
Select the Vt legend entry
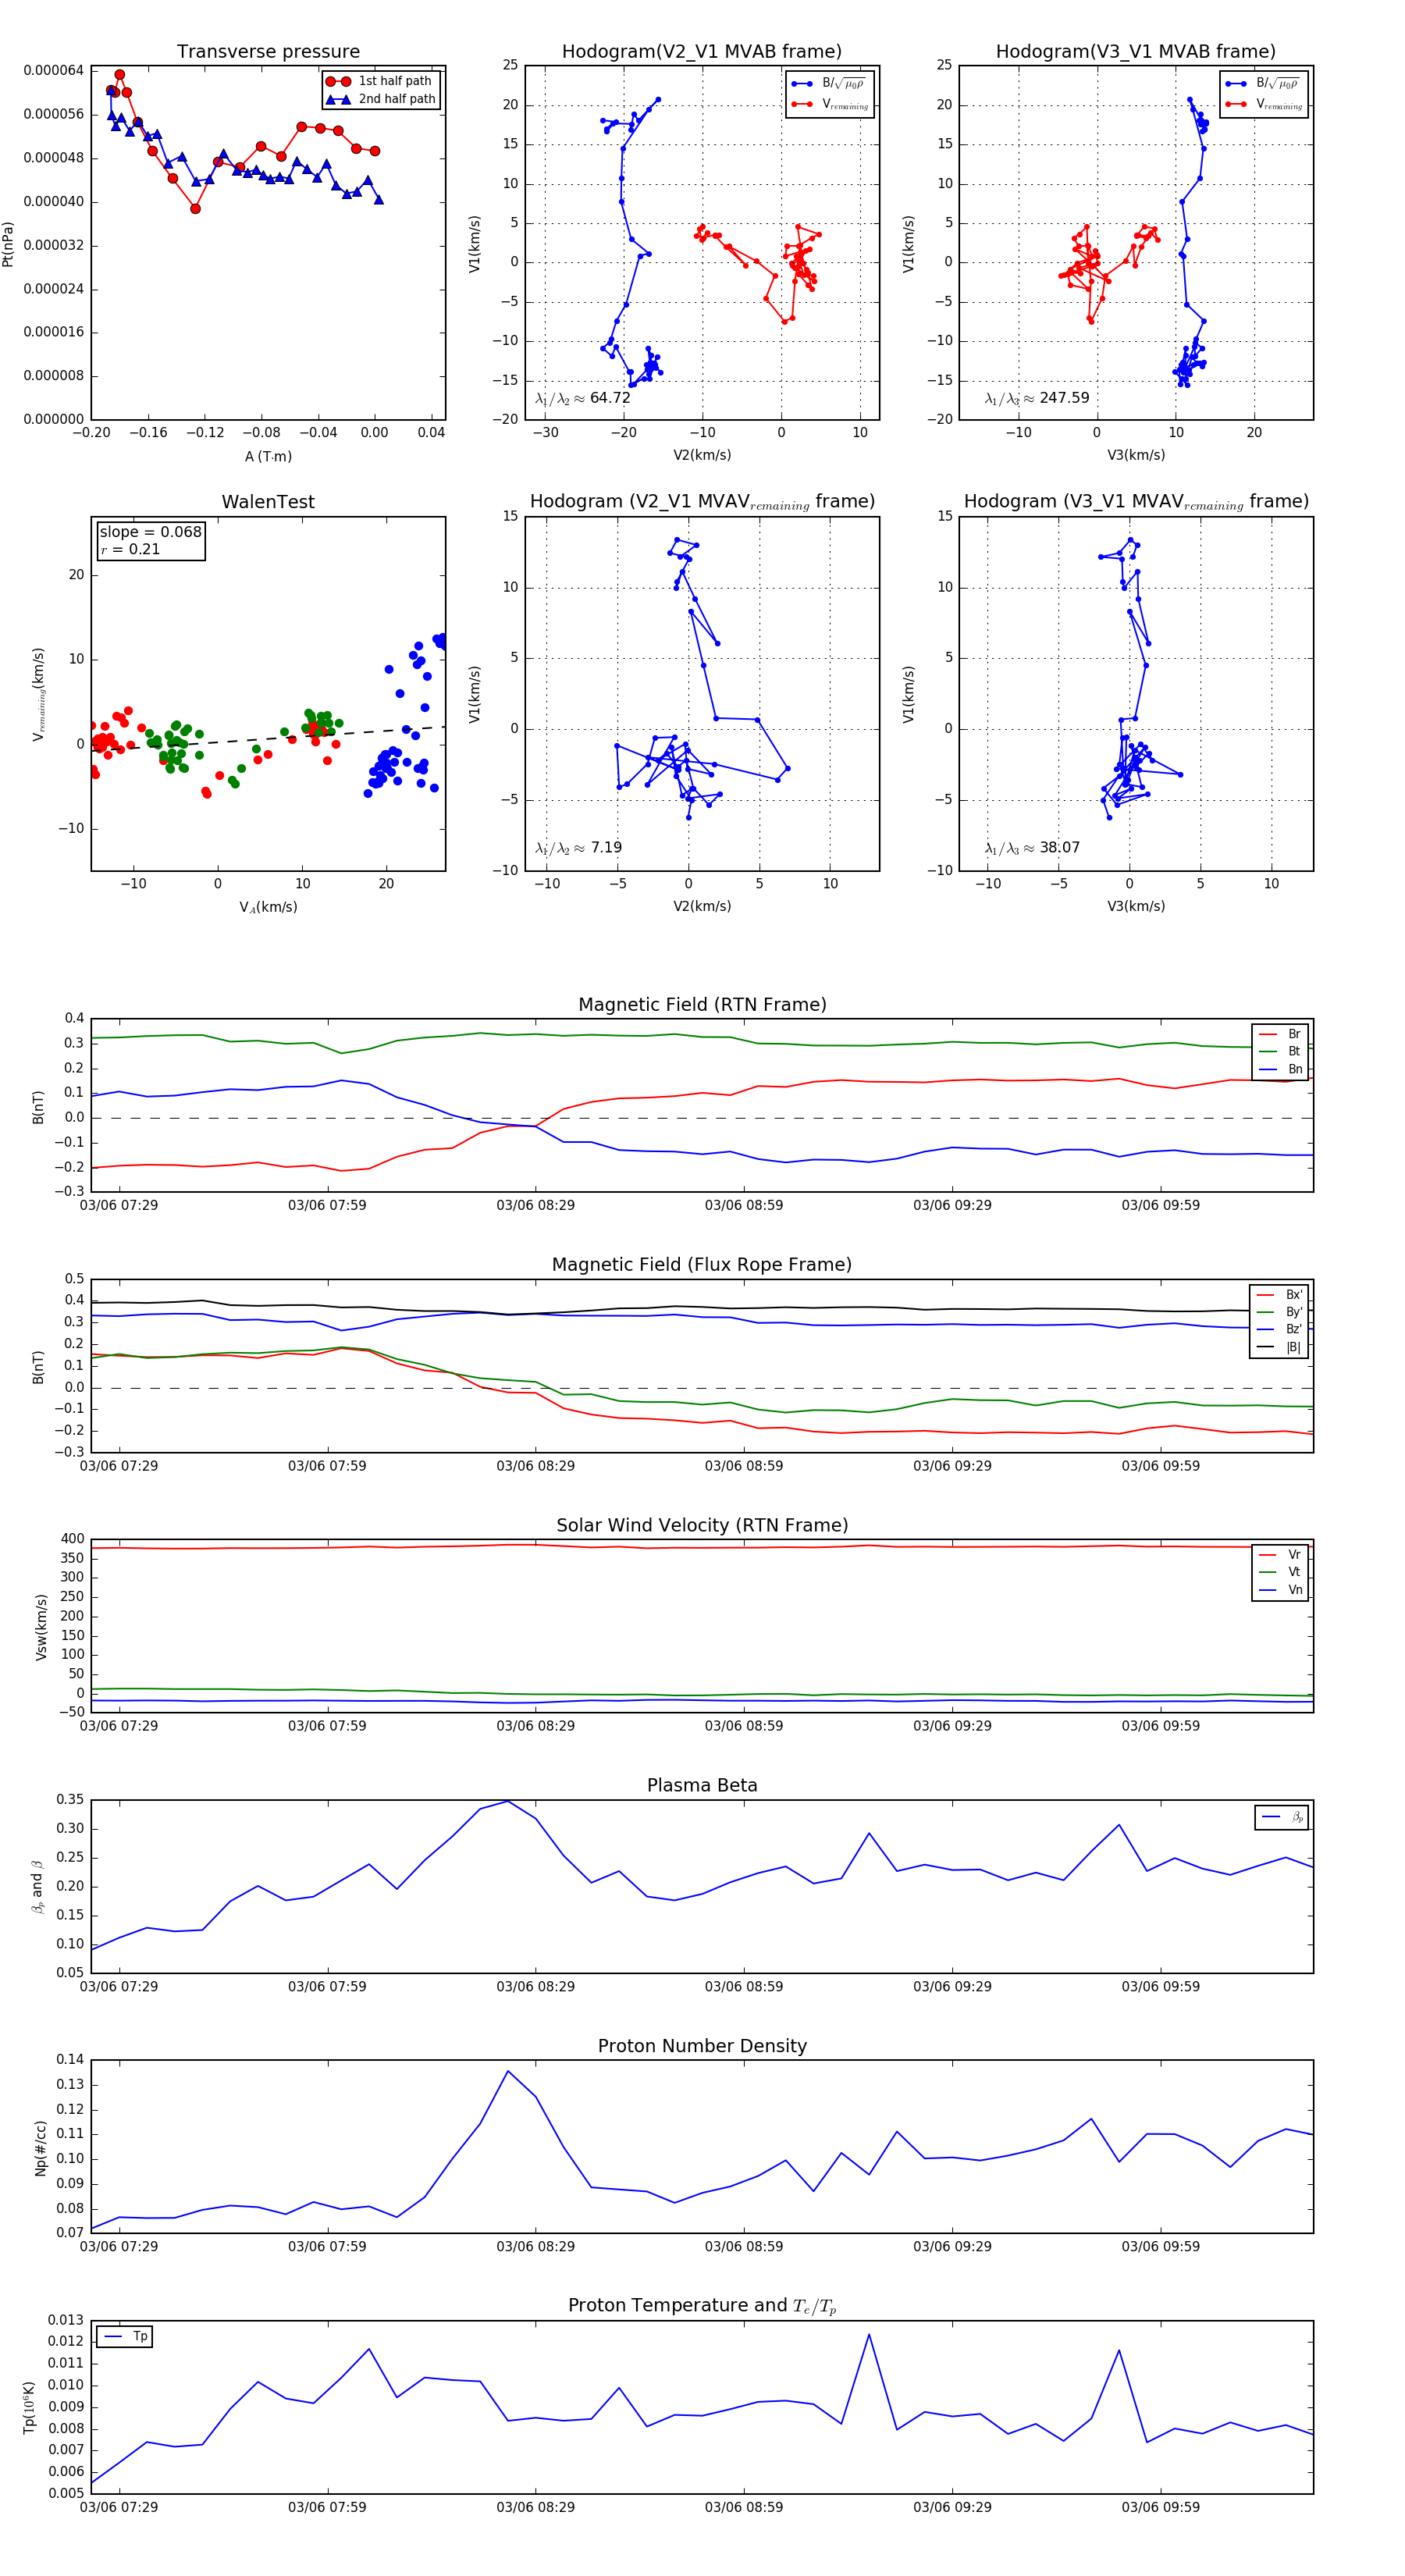[x=1281, y=1572]
